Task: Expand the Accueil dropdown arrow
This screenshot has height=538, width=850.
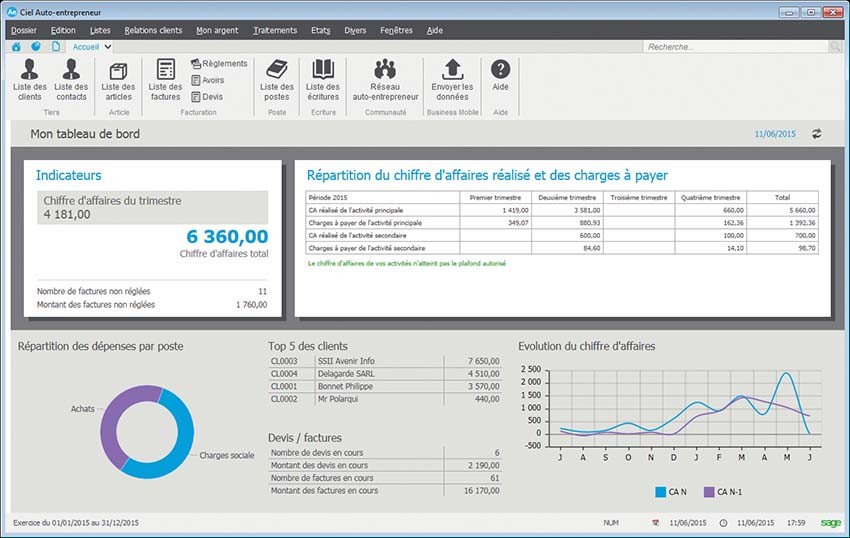Action: coord(107,47)
